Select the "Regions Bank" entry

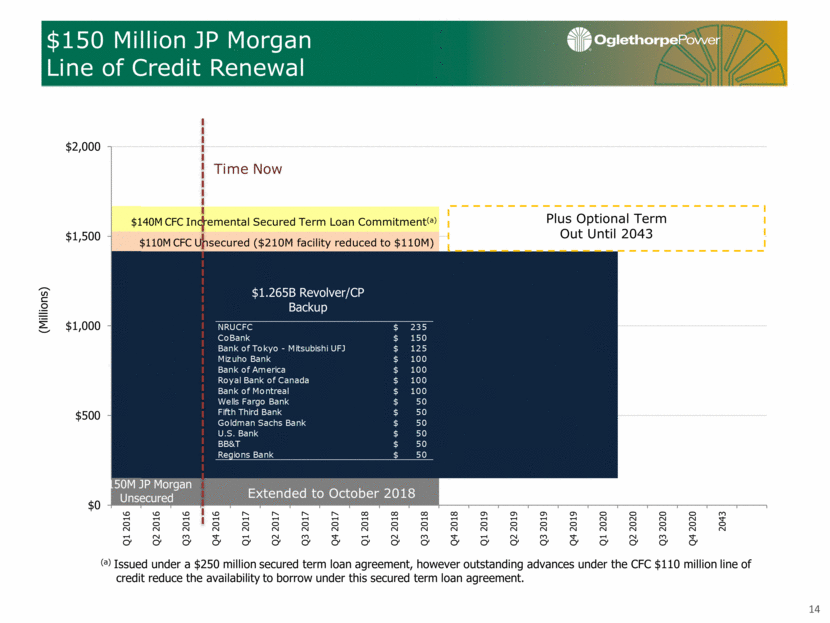pyautogui.click(x=245, y=454)
